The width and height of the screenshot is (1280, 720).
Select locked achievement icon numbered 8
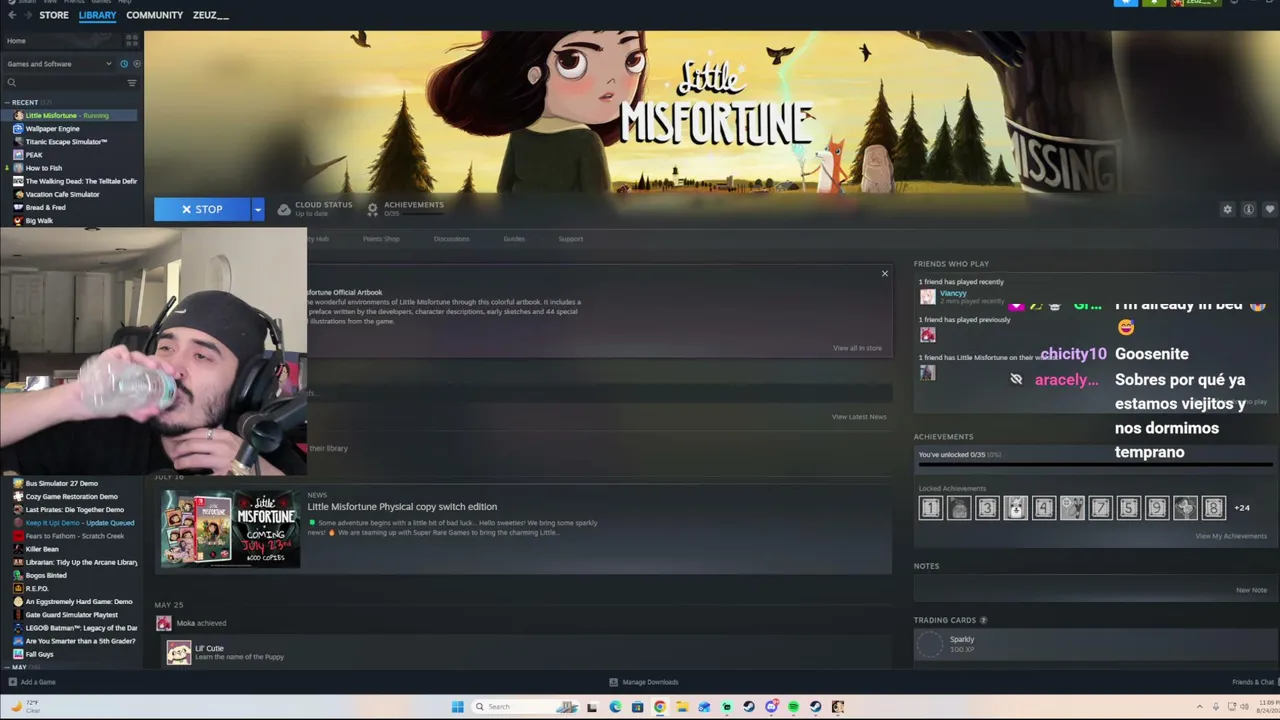[1213, 508]
